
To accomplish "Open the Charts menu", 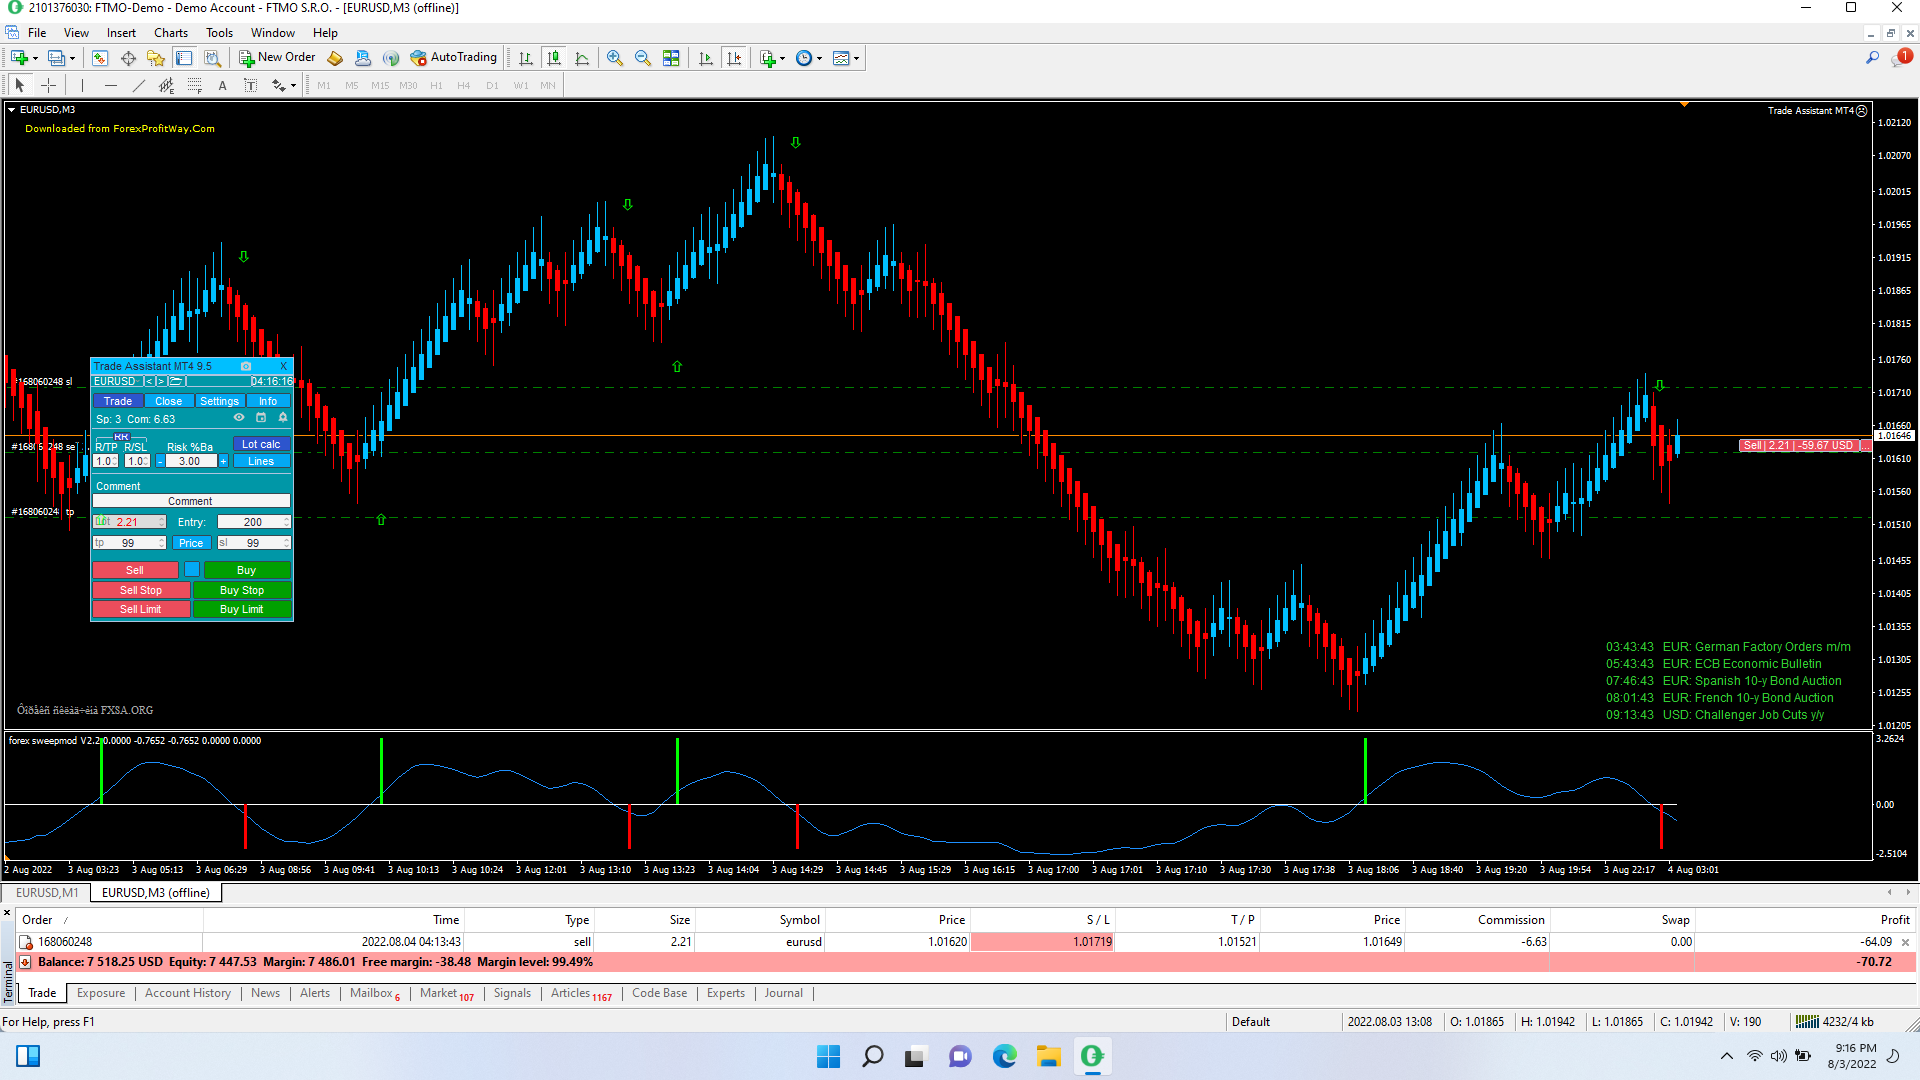I will coord(171,33).
